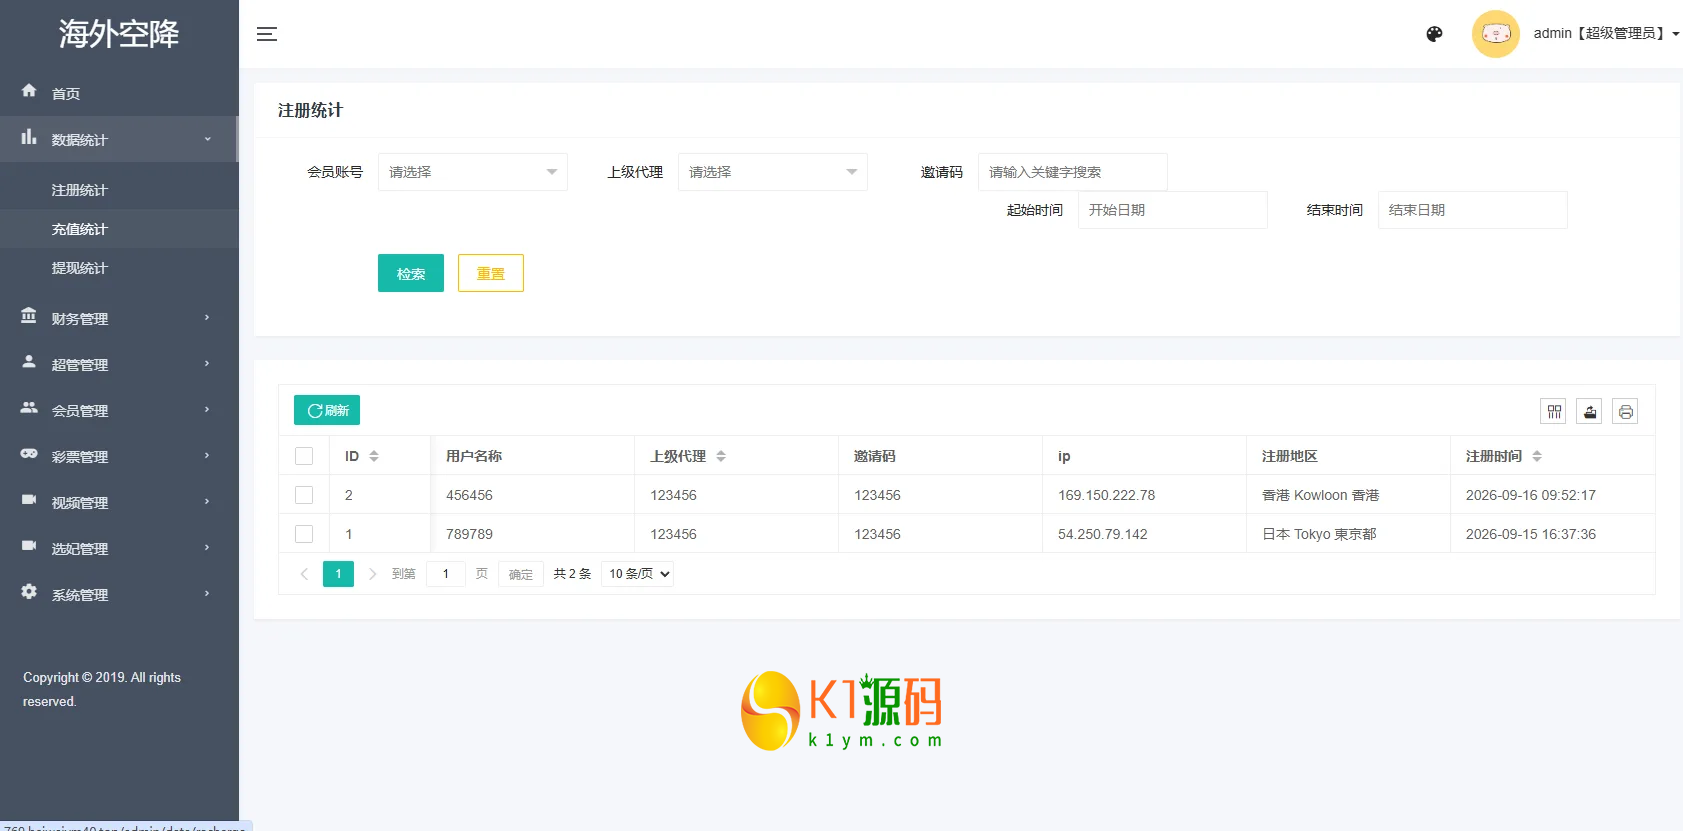Click the 重置 reset button

click(491, 273)
